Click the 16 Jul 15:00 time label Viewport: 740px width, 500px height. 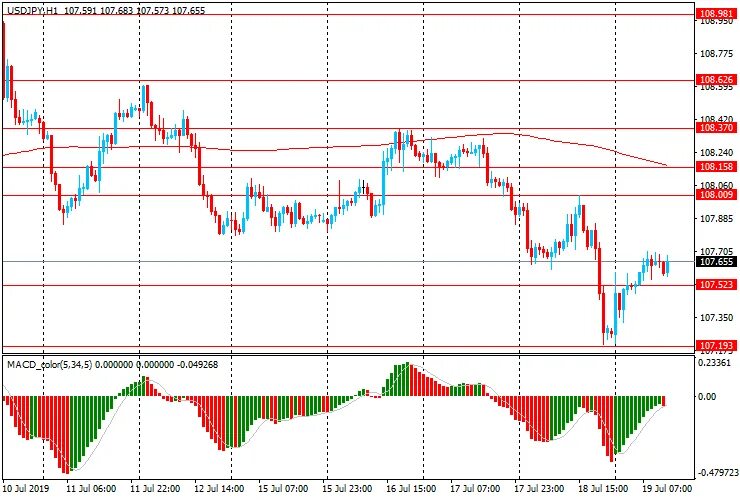click(411, 488)
